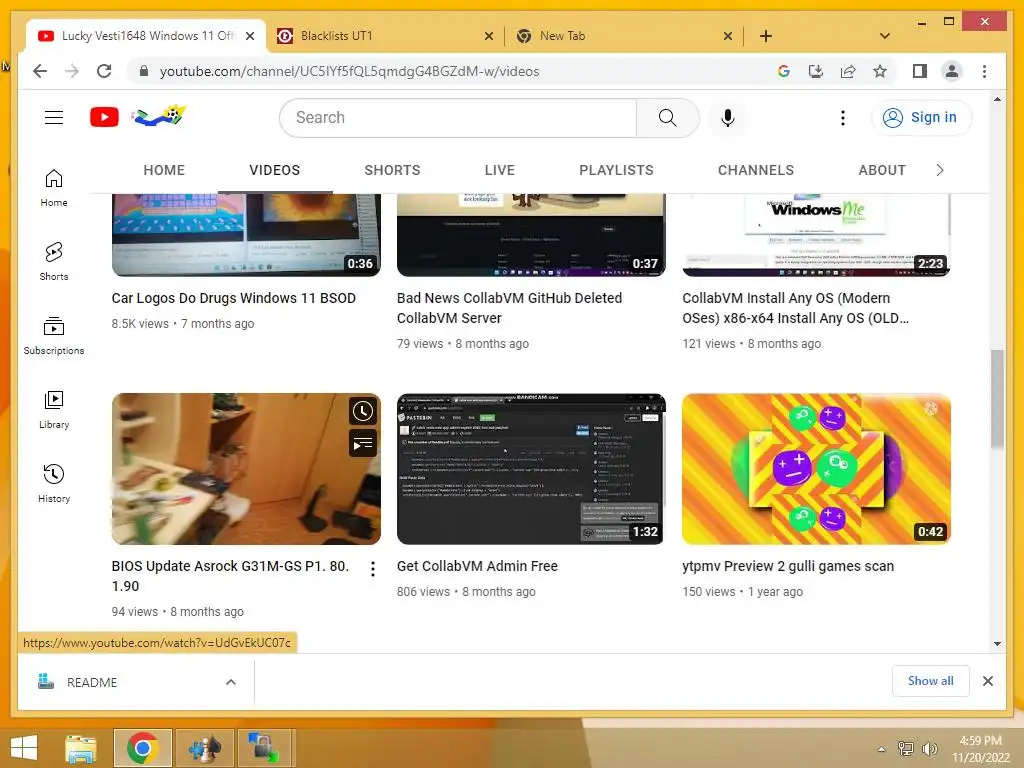Viewport: 1024px width, 768px height.
Task: Open Bad News CollabVM GitHub Deleted title
Action: [509, 308]
